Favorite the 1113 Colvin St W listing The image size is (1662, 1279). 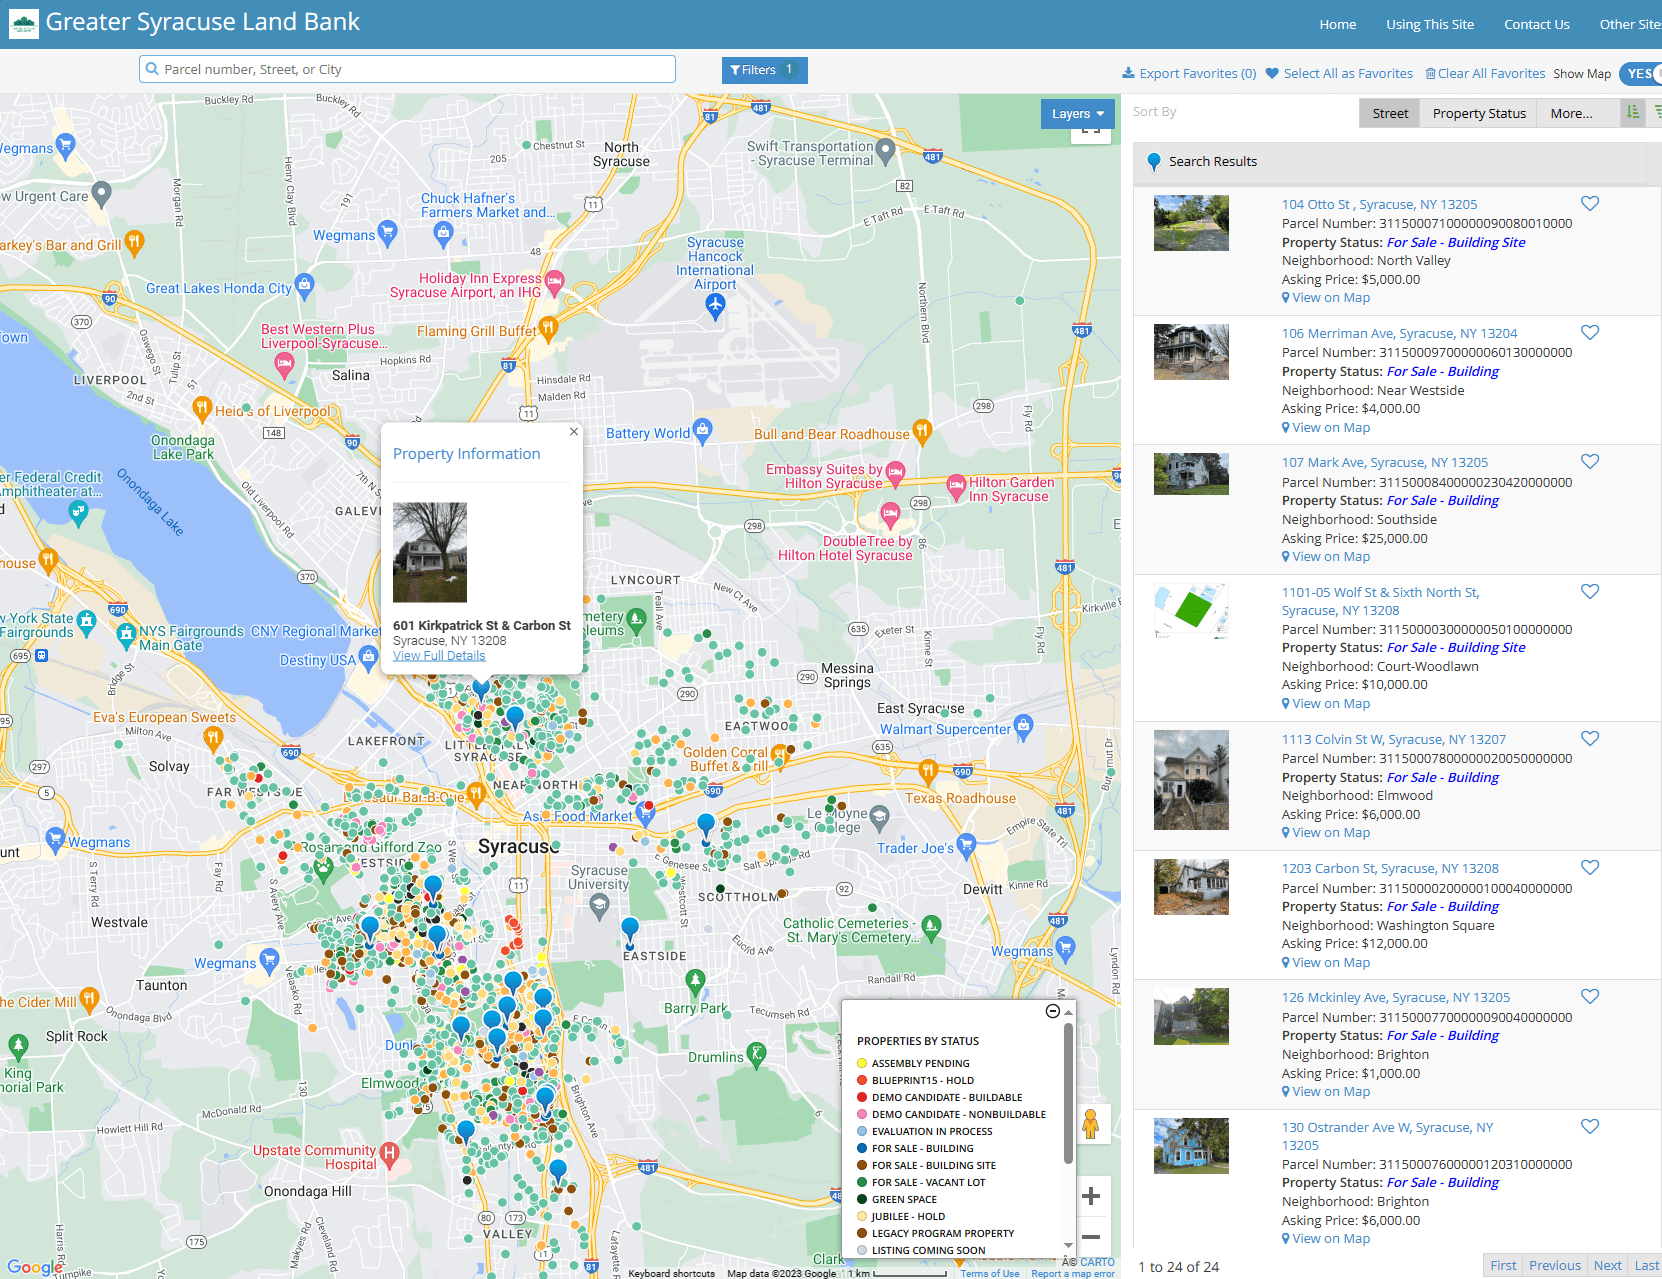(x=1590, y=739)
